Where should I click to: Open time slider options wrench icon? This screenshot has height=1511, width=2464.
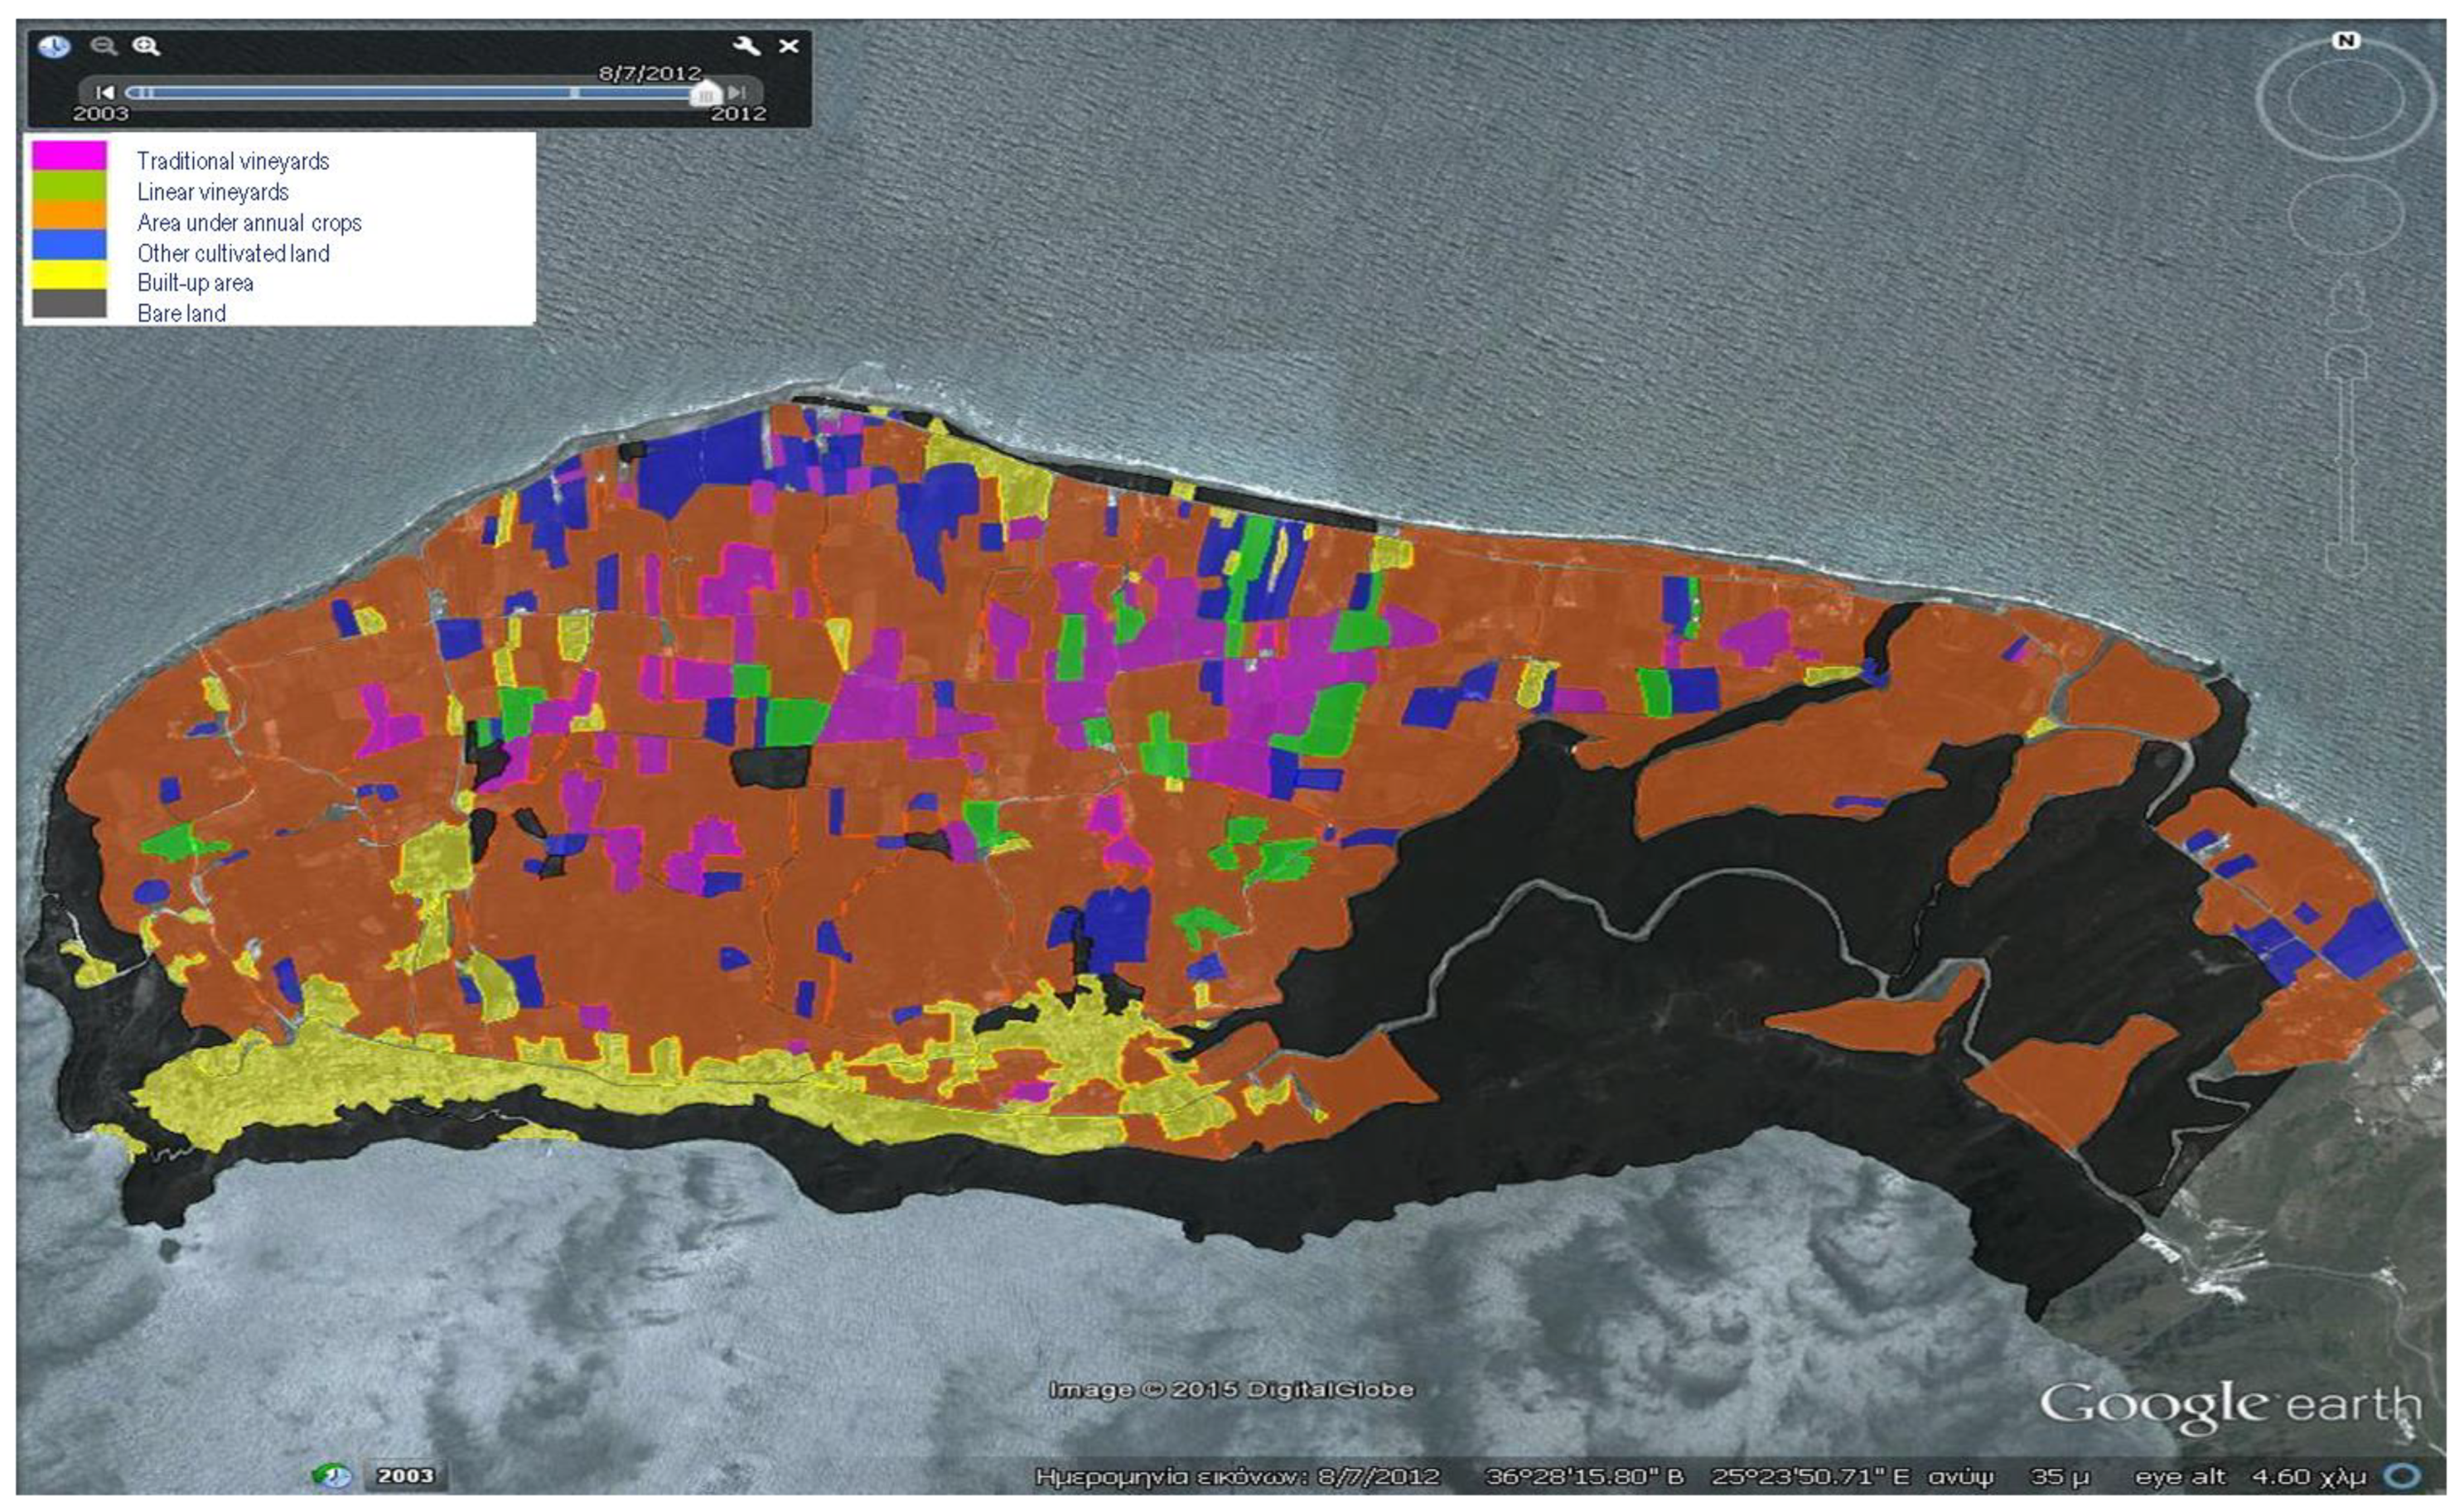click(x=746, y=46)
